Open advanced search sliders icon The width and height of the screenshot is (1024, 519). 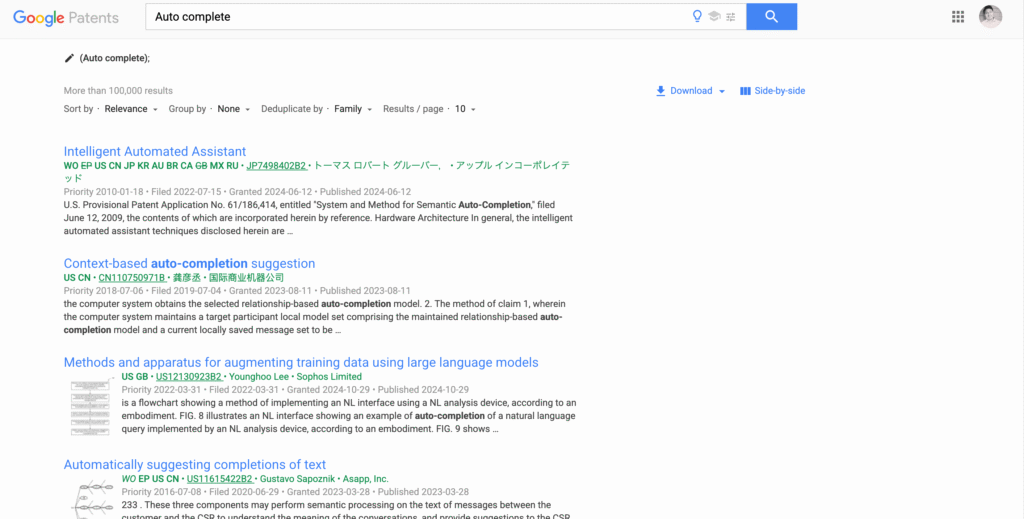(731, 17)
